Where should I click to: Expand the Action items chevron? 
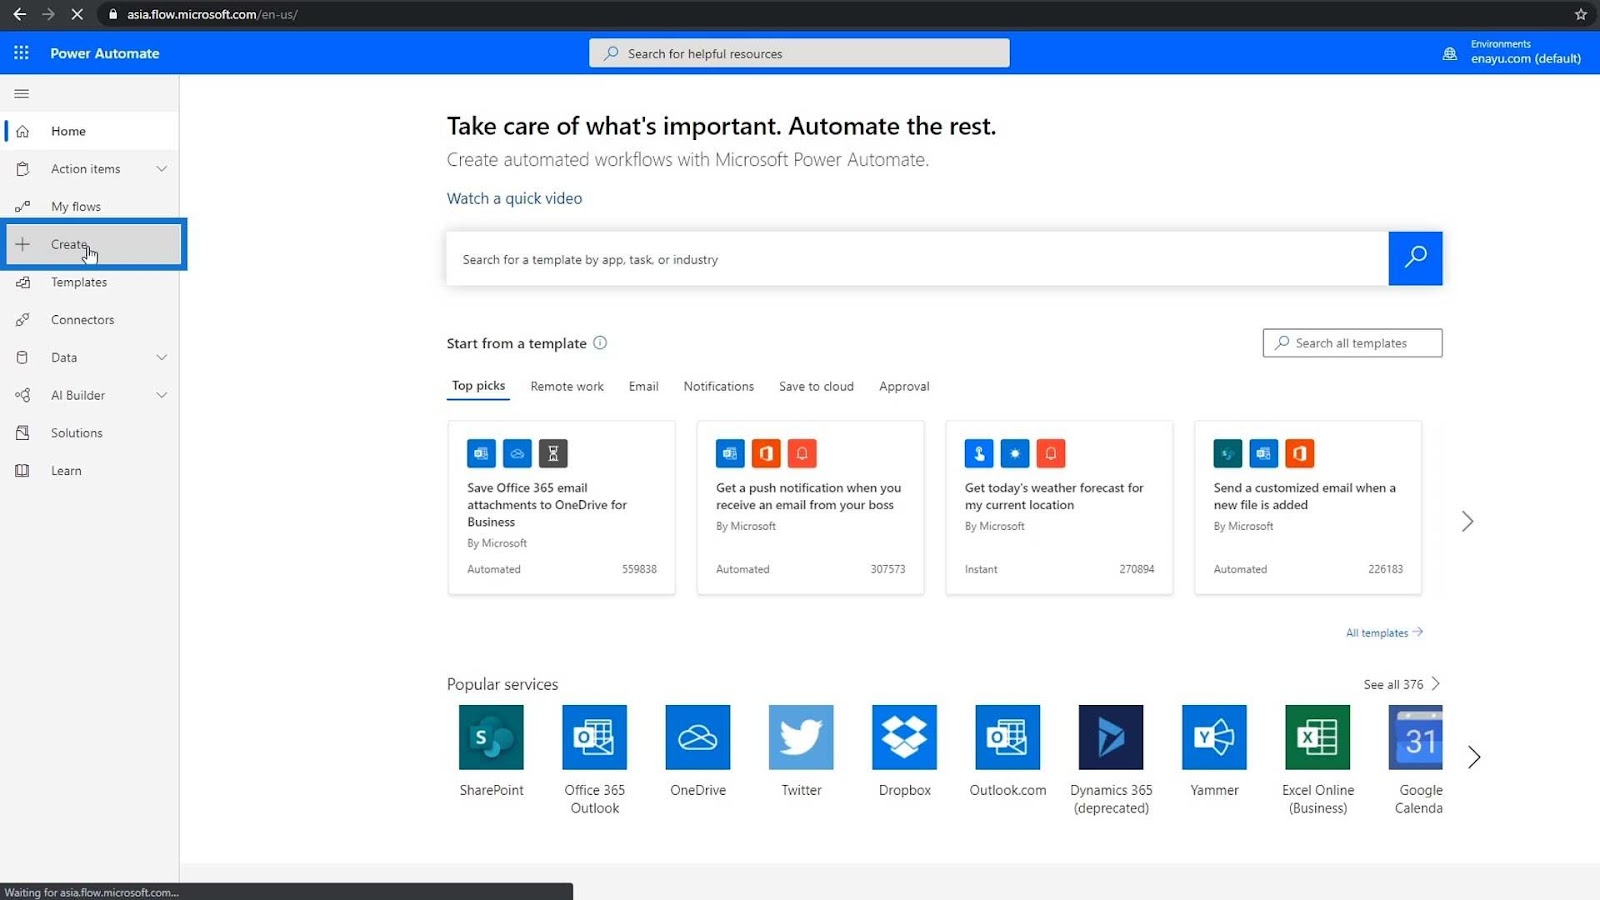tap(161, 169)
